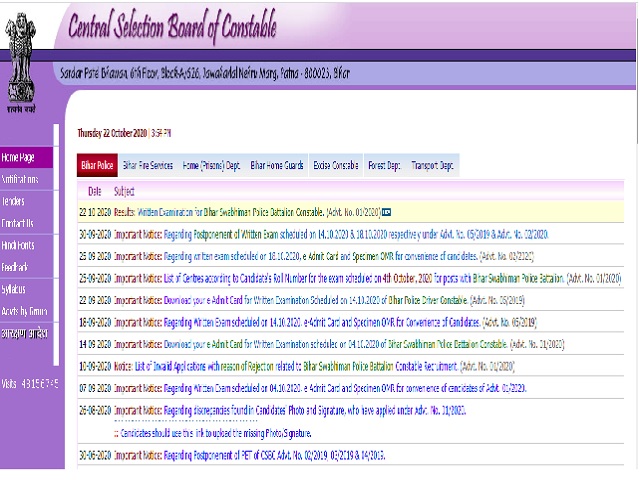Open the Home Page menu item
This screenshot has width=640, height=480.
tap(27, 158)
